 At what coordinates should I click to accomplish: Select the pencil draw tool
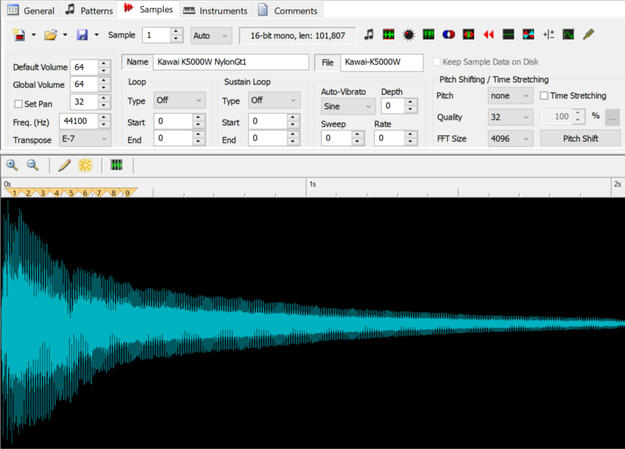[64, 165]
